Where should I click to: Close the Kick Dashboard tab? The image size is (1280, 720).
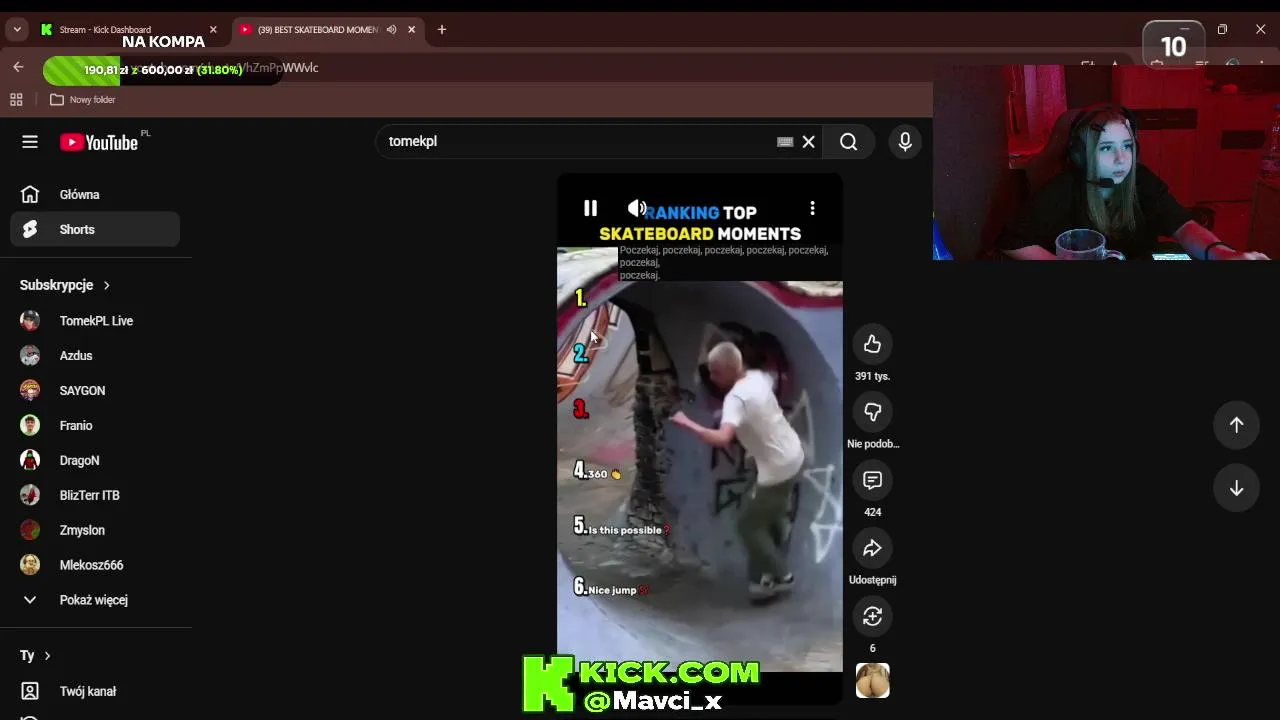pyautogui.click(x=213, y=30)
